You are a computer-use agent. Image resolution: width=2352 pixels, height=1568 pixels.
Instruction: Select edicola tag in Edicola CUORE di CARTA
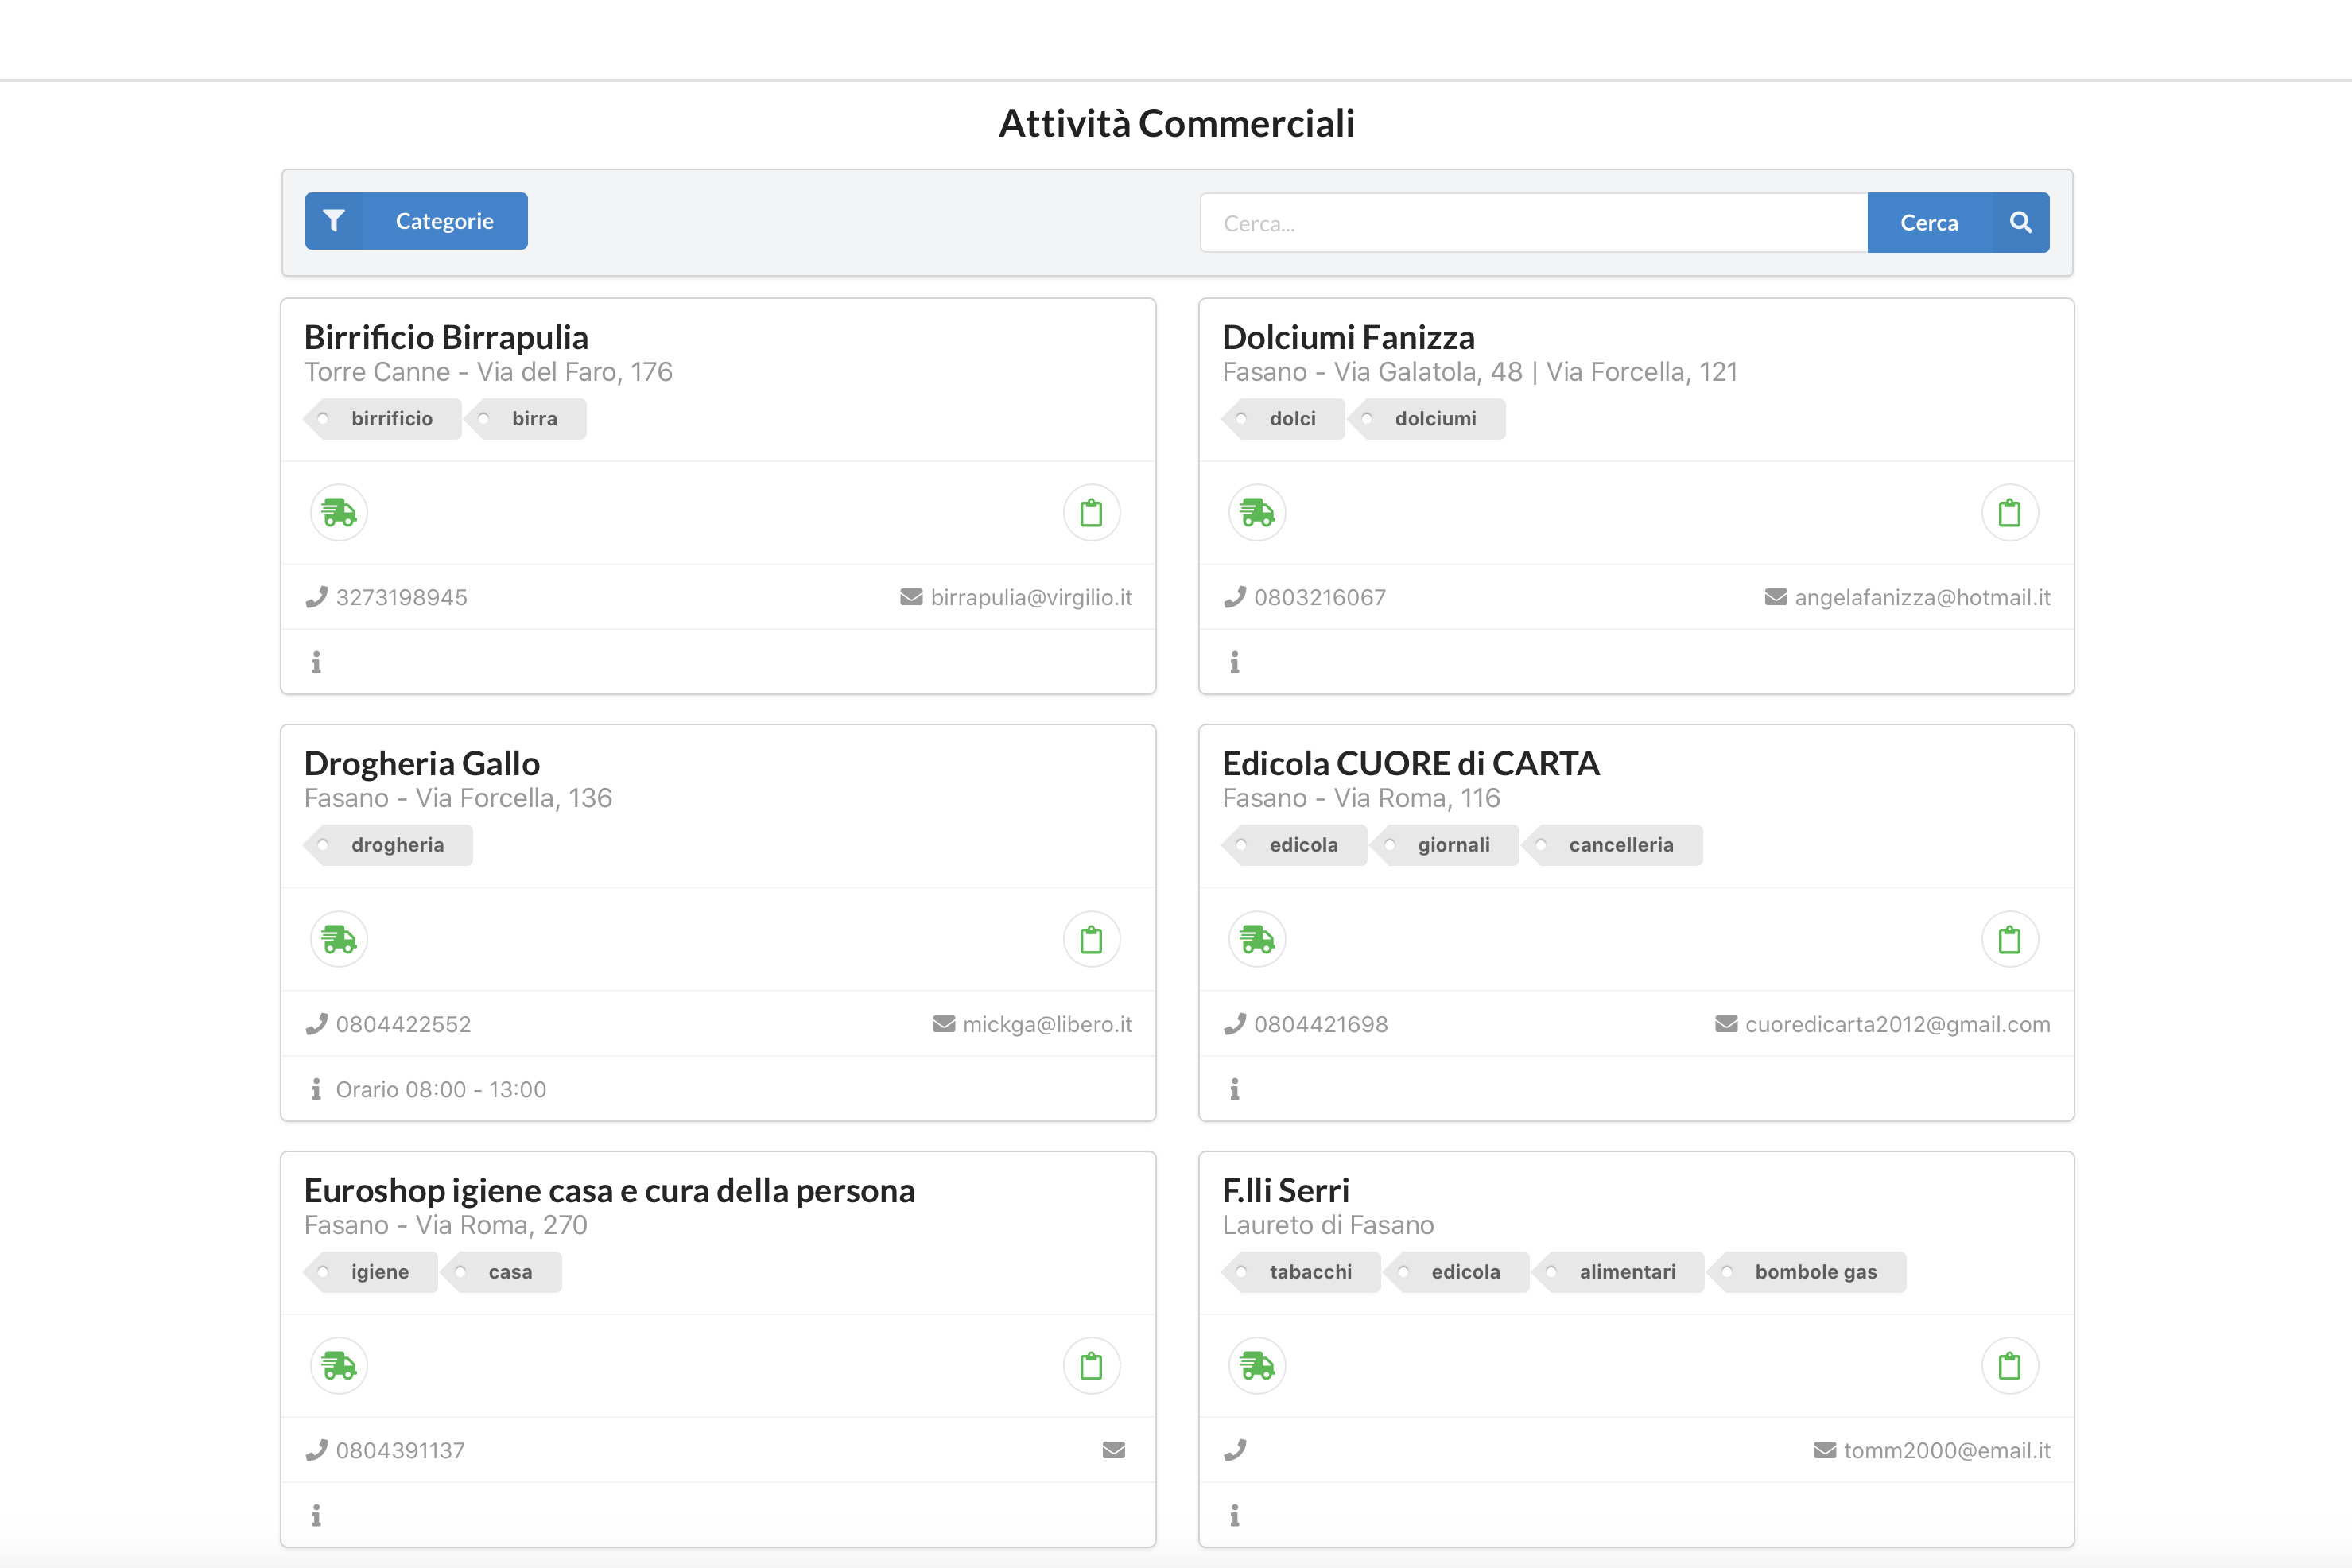[x=1295, y=845]
